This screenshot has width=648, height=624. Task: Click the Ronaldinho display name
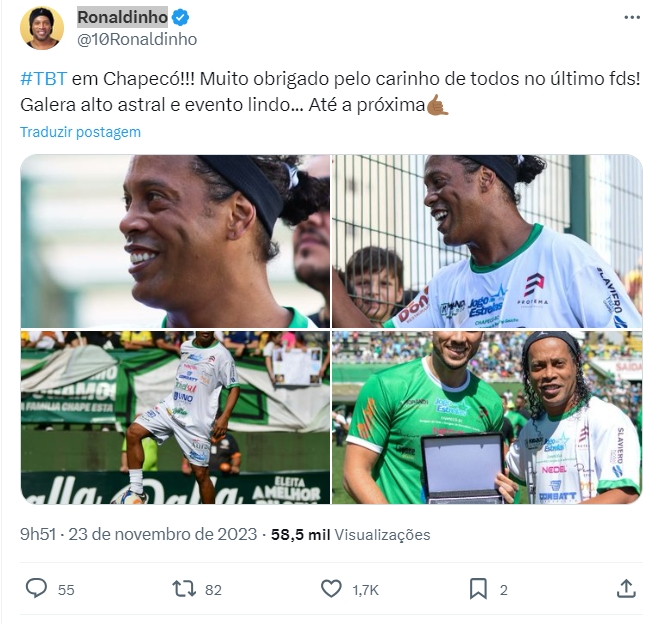[122, 17]
